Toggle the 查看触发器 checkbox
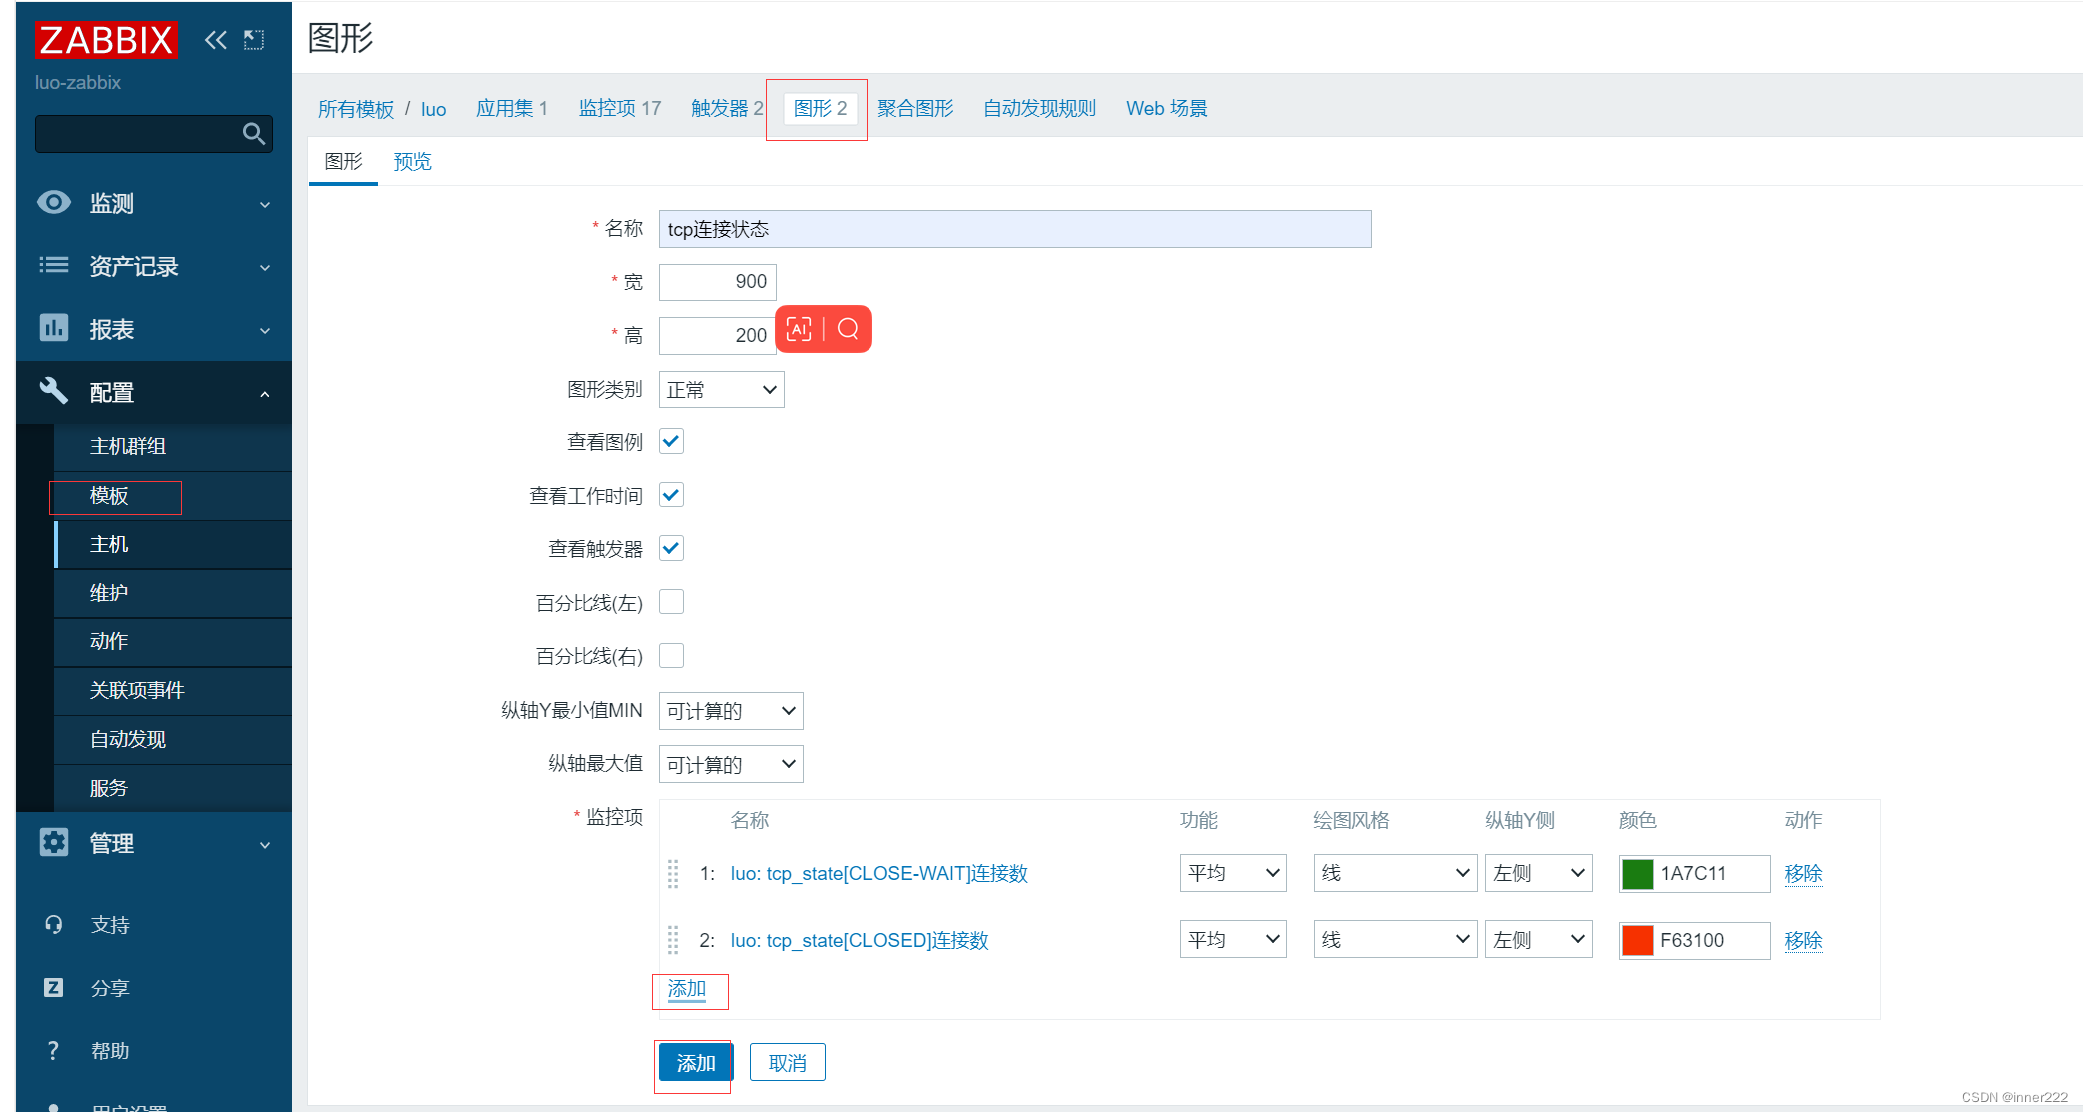Image resolution: width=2083 pixels, height=1112 pixels. (x=671, y=548)
